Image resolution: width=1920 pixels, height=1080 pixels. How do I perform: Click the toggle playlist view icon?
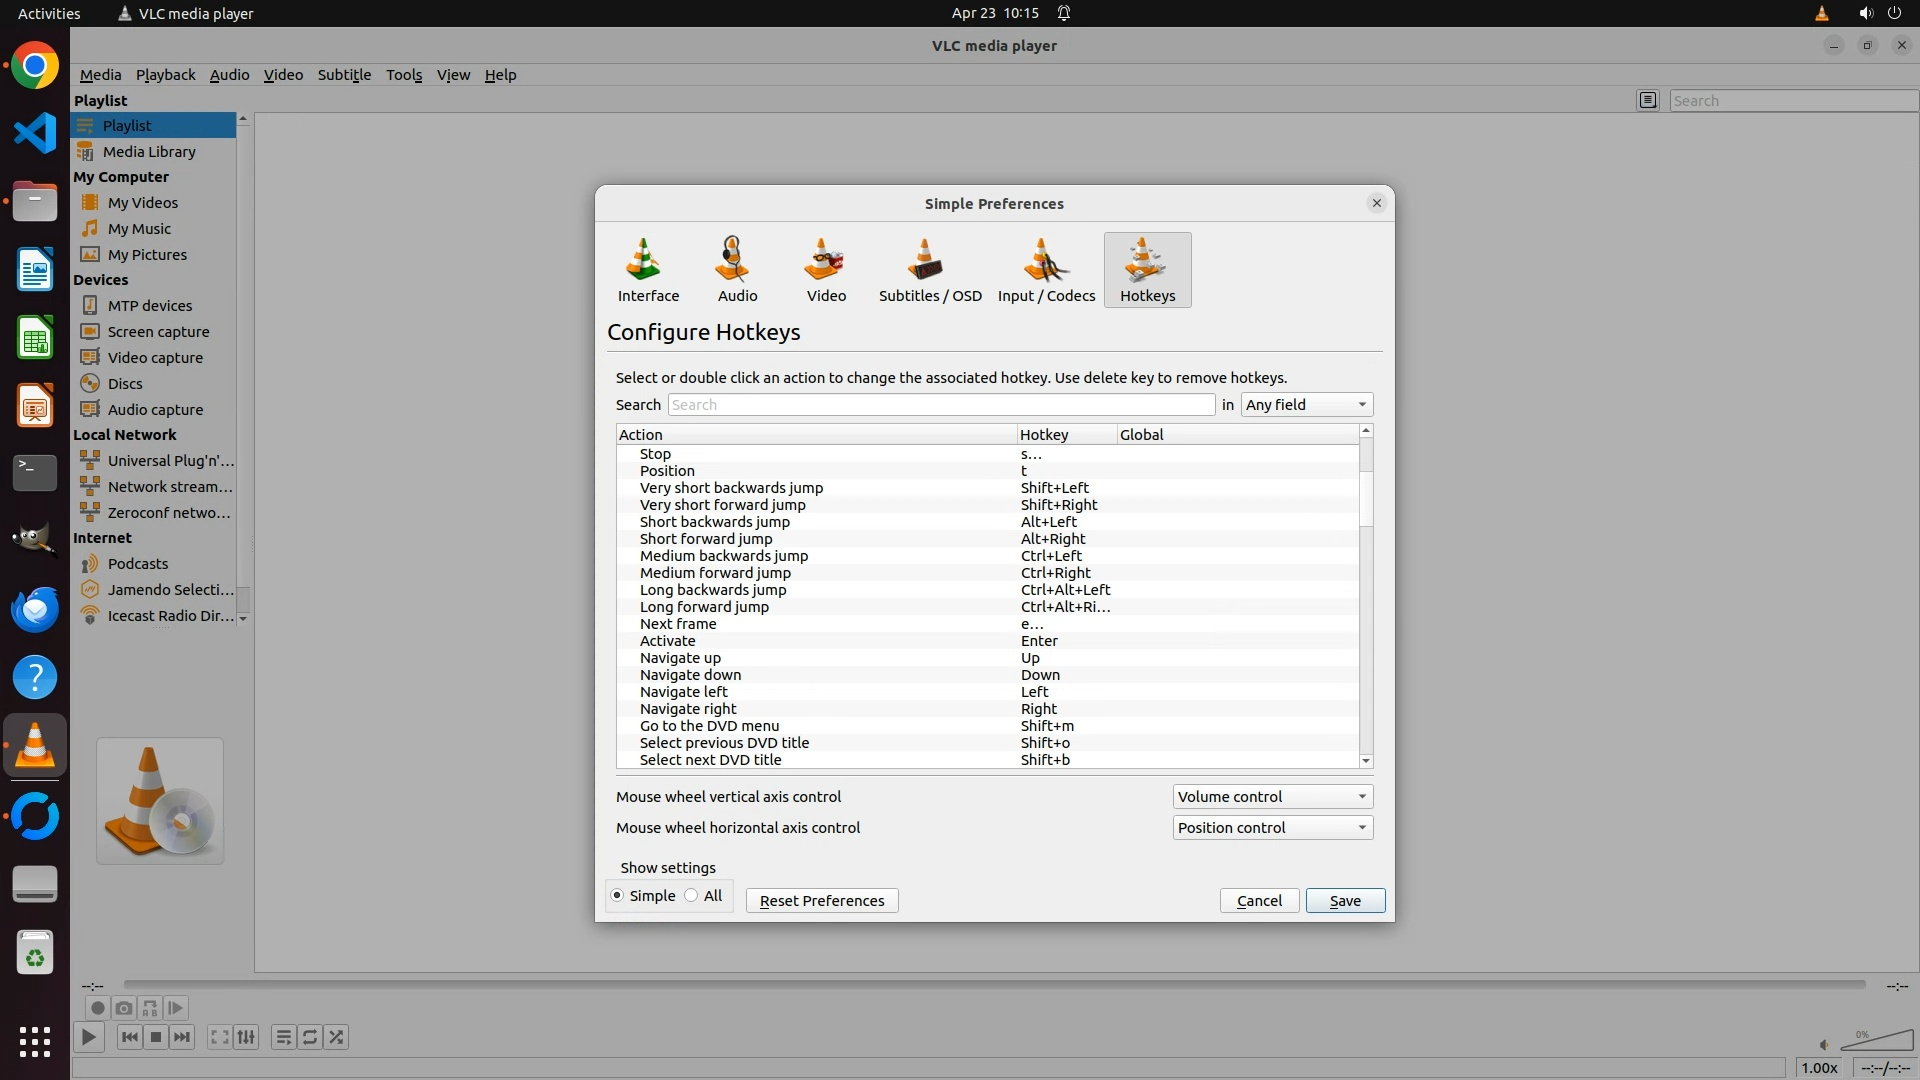284,1037
